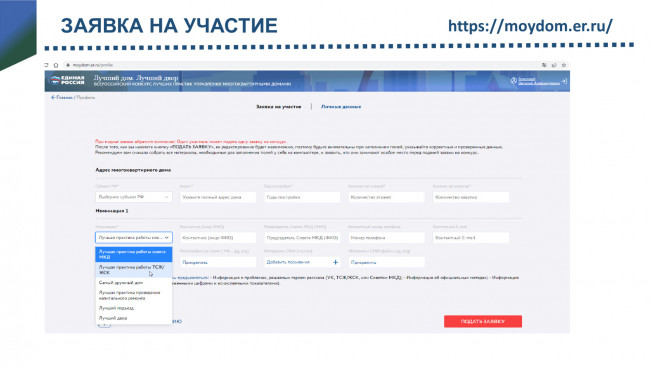The width and height of the screenshot is (650, 366).
Task: Click the Номер телефона input field
Action: tap(387, 238)
